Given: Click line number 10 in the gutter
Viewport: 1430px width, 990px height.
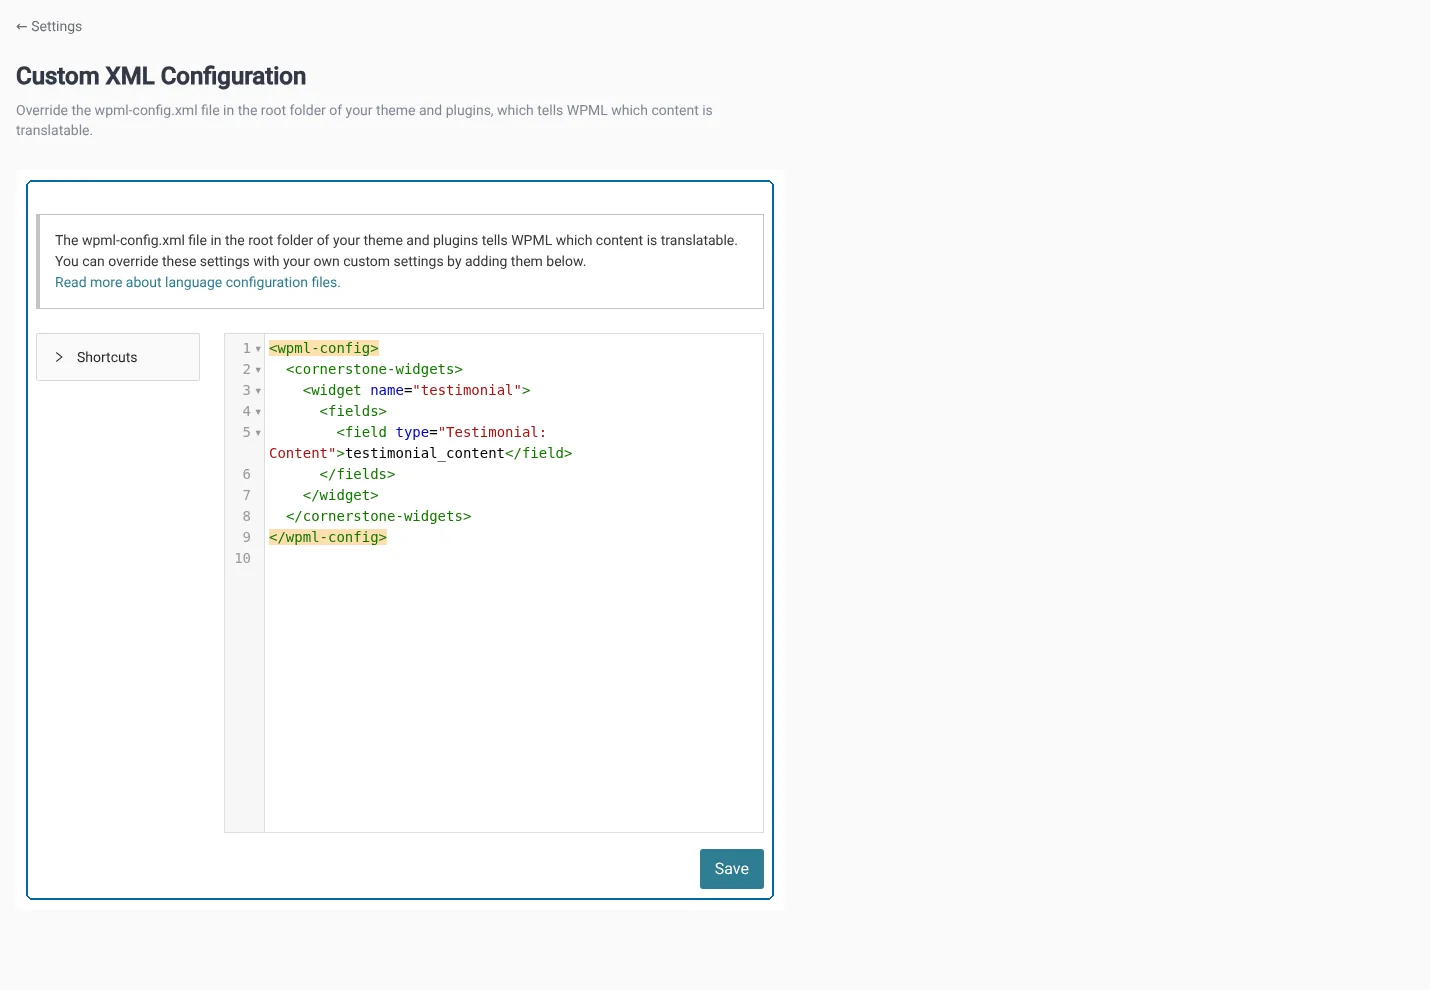Looking at the screenshot, I should [x=243, y=558].
